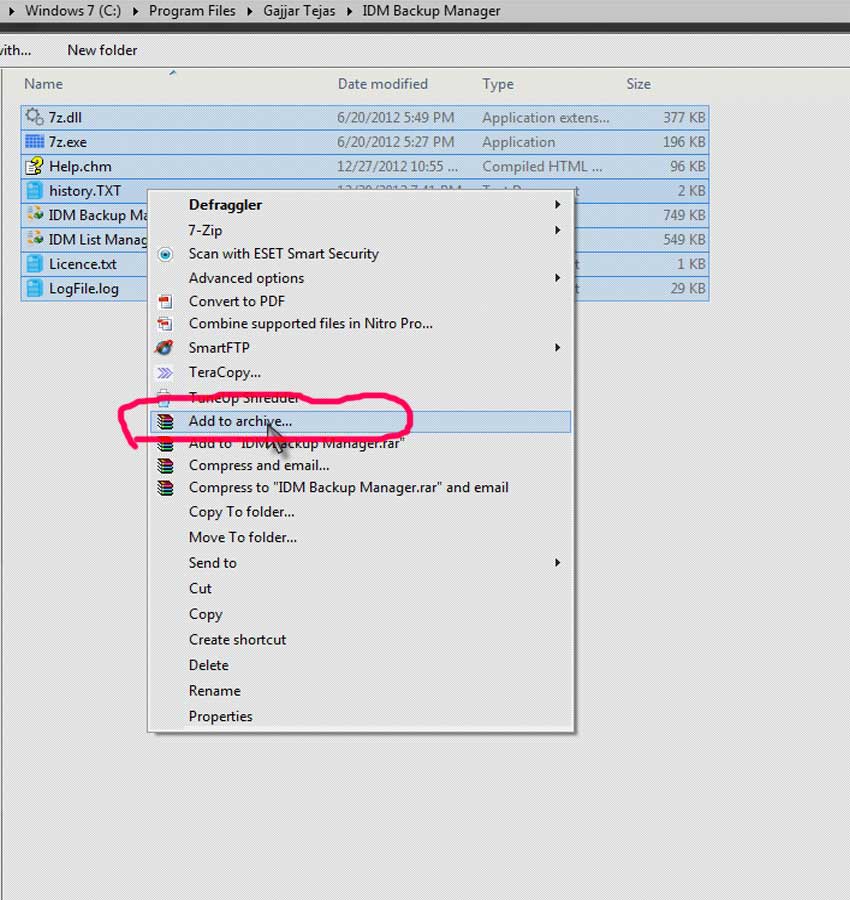Select the Help.chm file name
This screenshot has height=900, width=850.
pyautogui.click(x=80, y=166)
